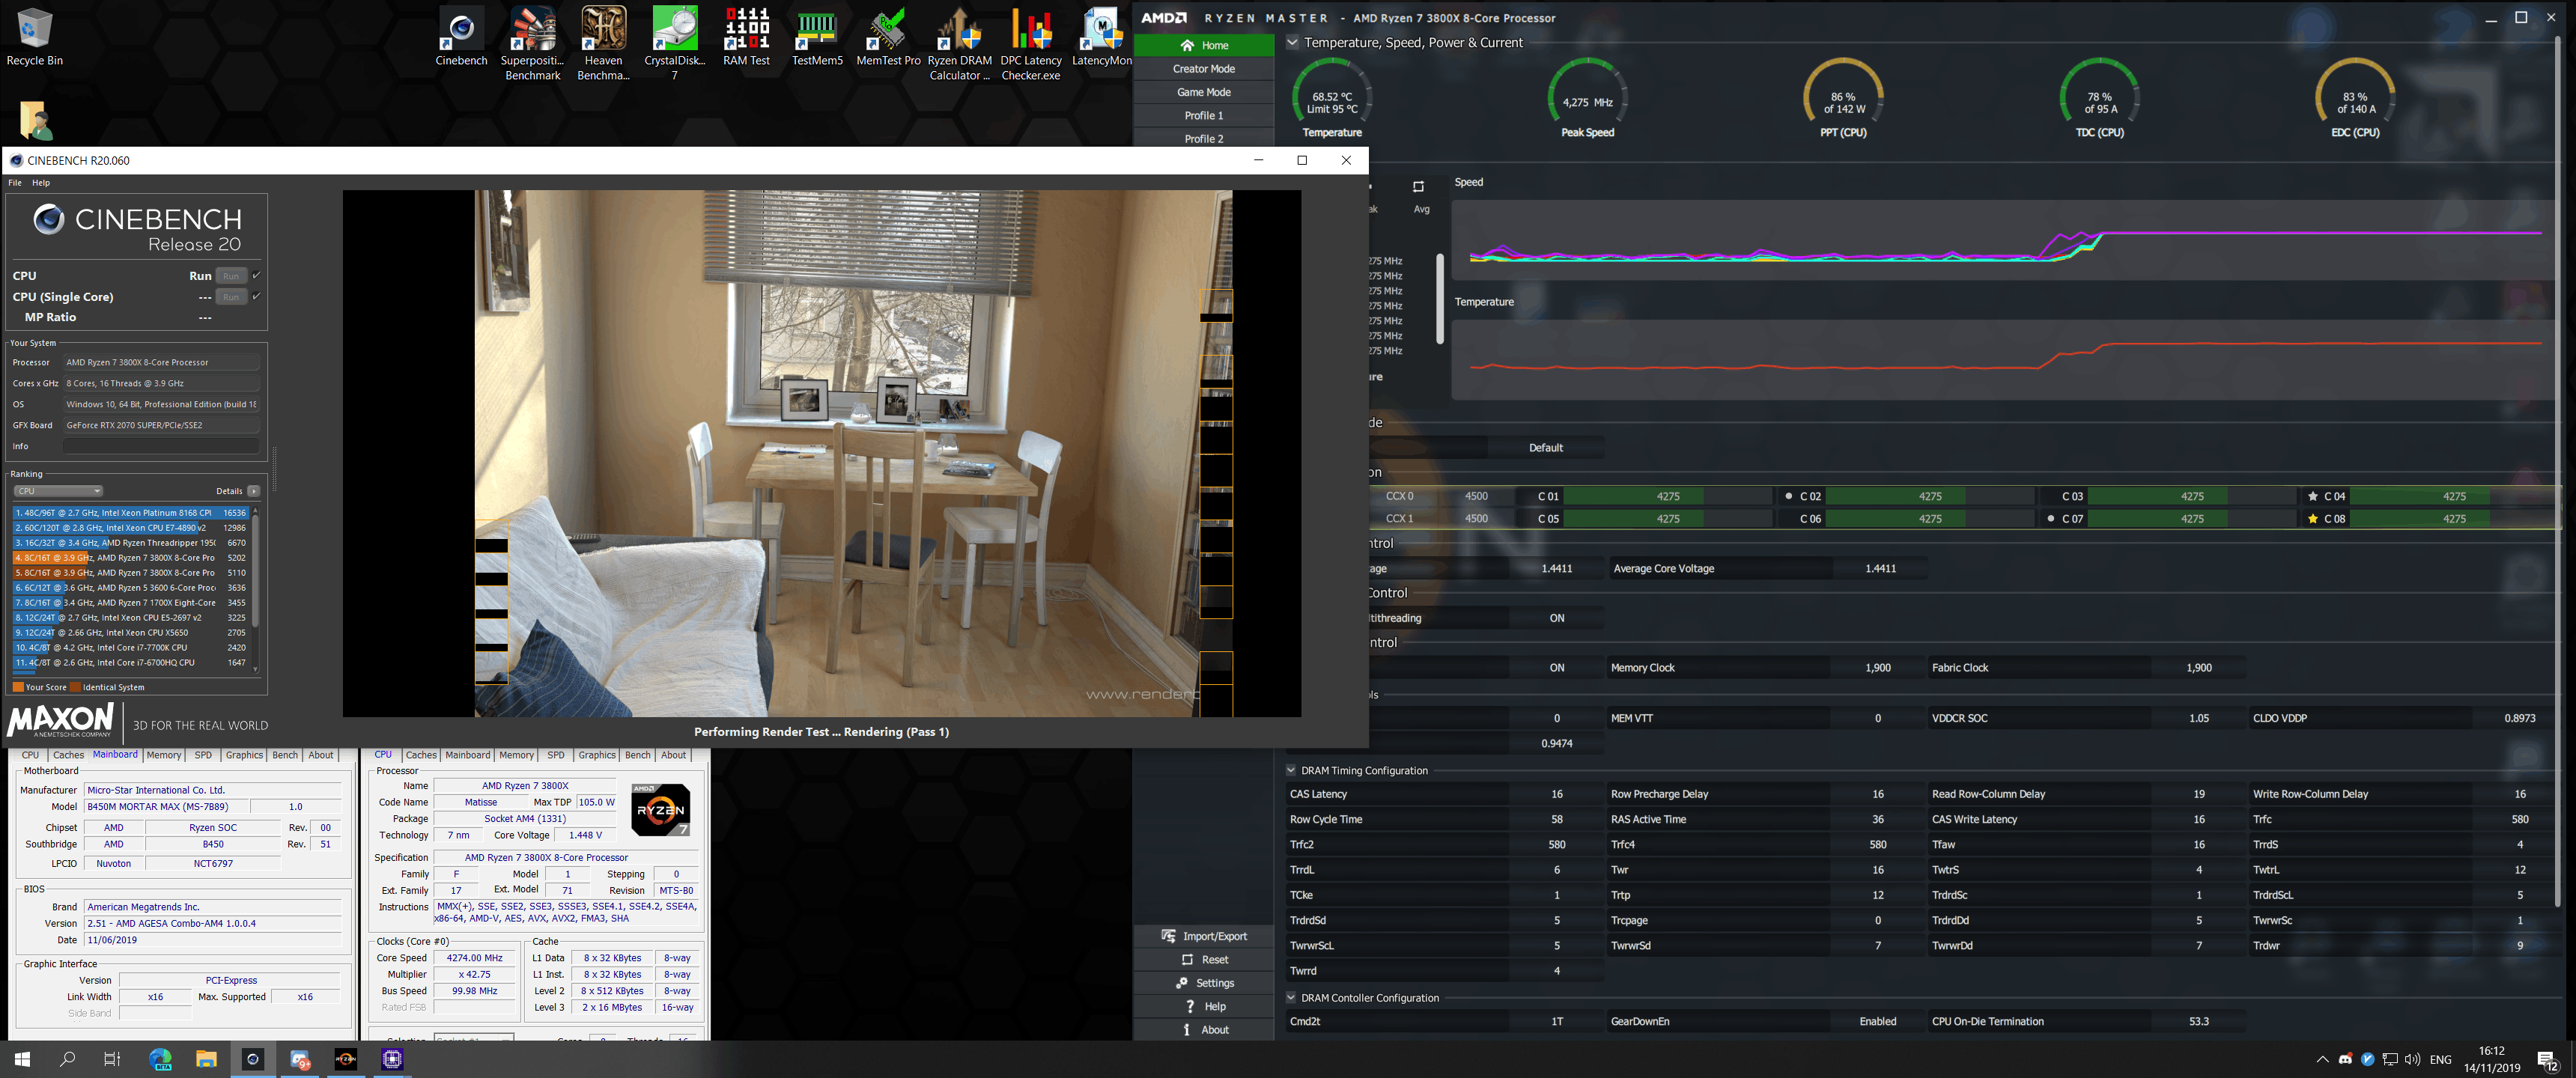Click the multithreading ON value
Viewport: 2576px width, 1078px height.
click(1556, 618)
